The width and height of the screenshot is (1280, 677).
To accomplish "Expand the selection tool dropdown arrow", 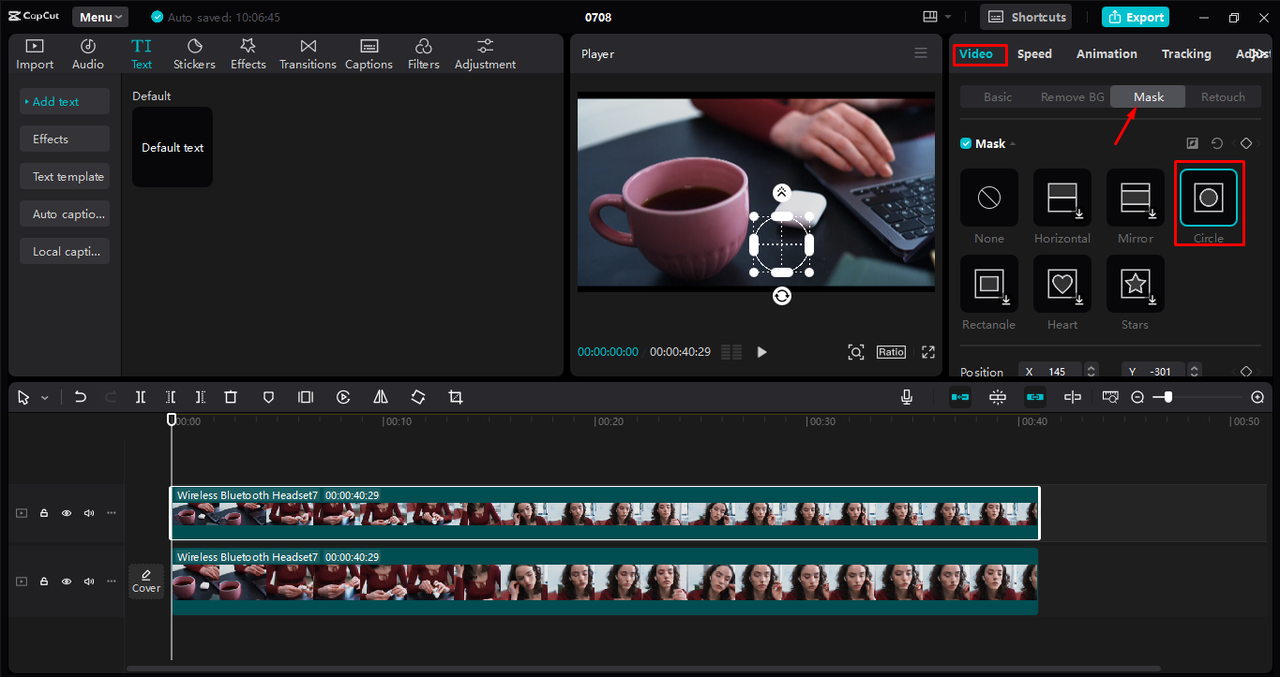I will pos(44,398).
